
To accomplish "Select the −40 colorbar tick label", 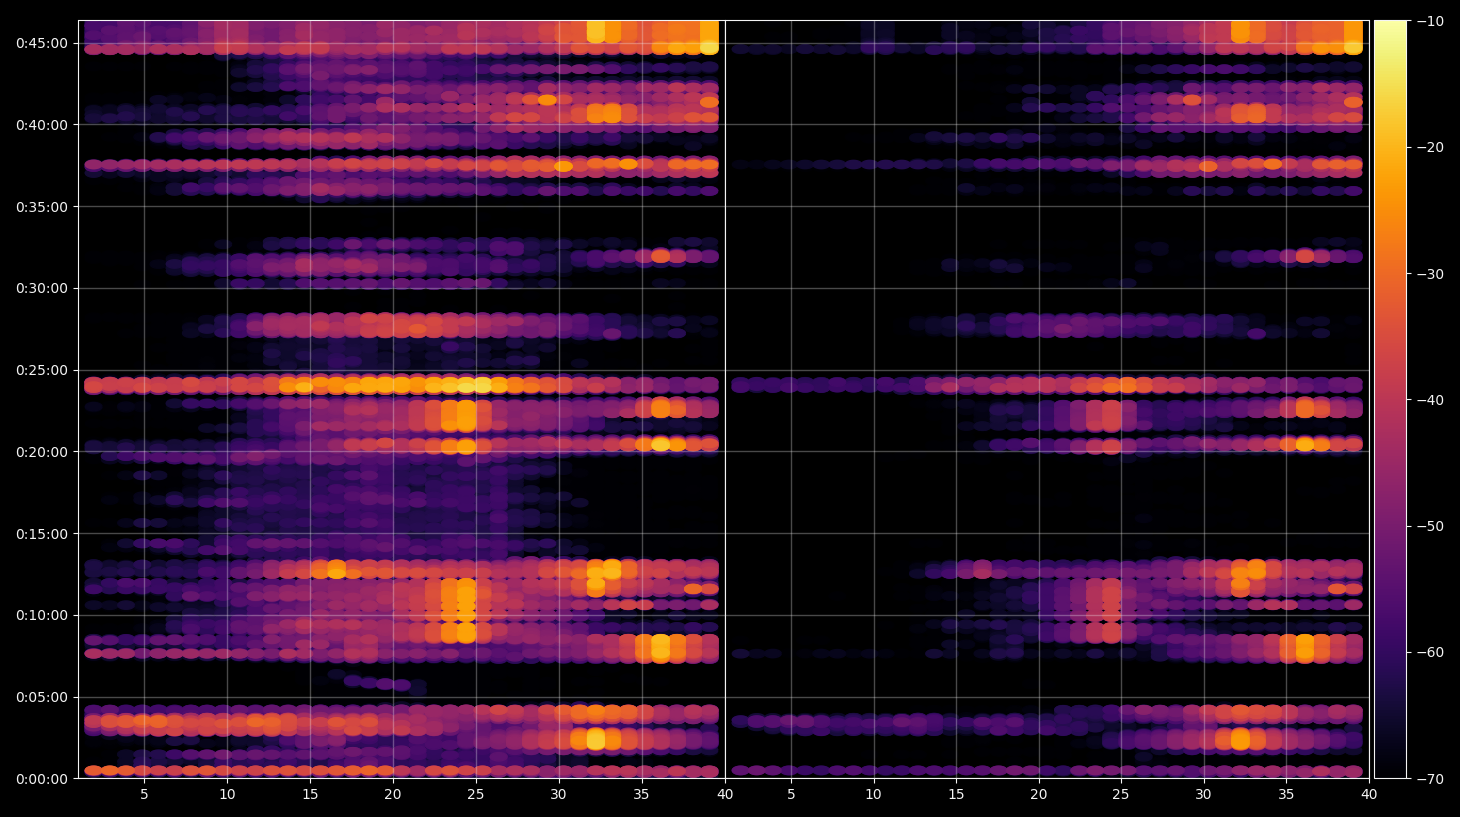I will (x=1430, y=400).
